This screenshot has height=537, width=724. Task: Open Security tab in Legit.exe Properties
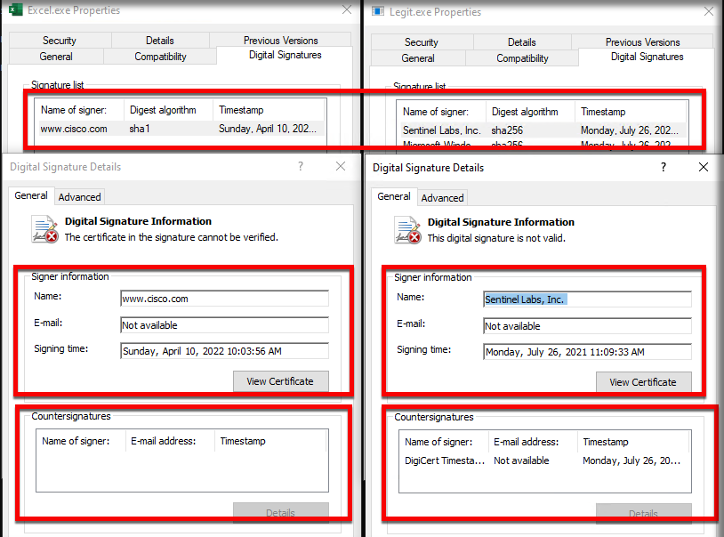click(421, 42)
